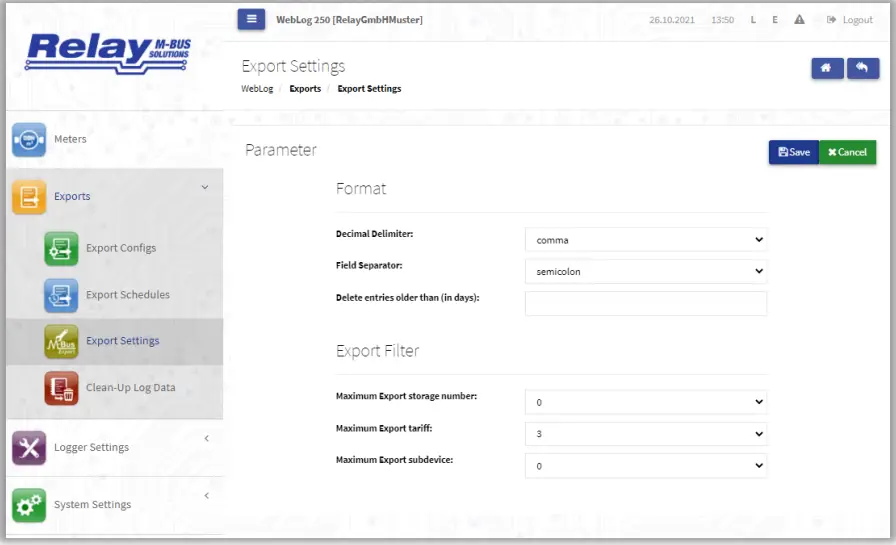The image size is (896, 545).
Task: Open the Meters icon in sidebar
Action: tap(29, 139)
